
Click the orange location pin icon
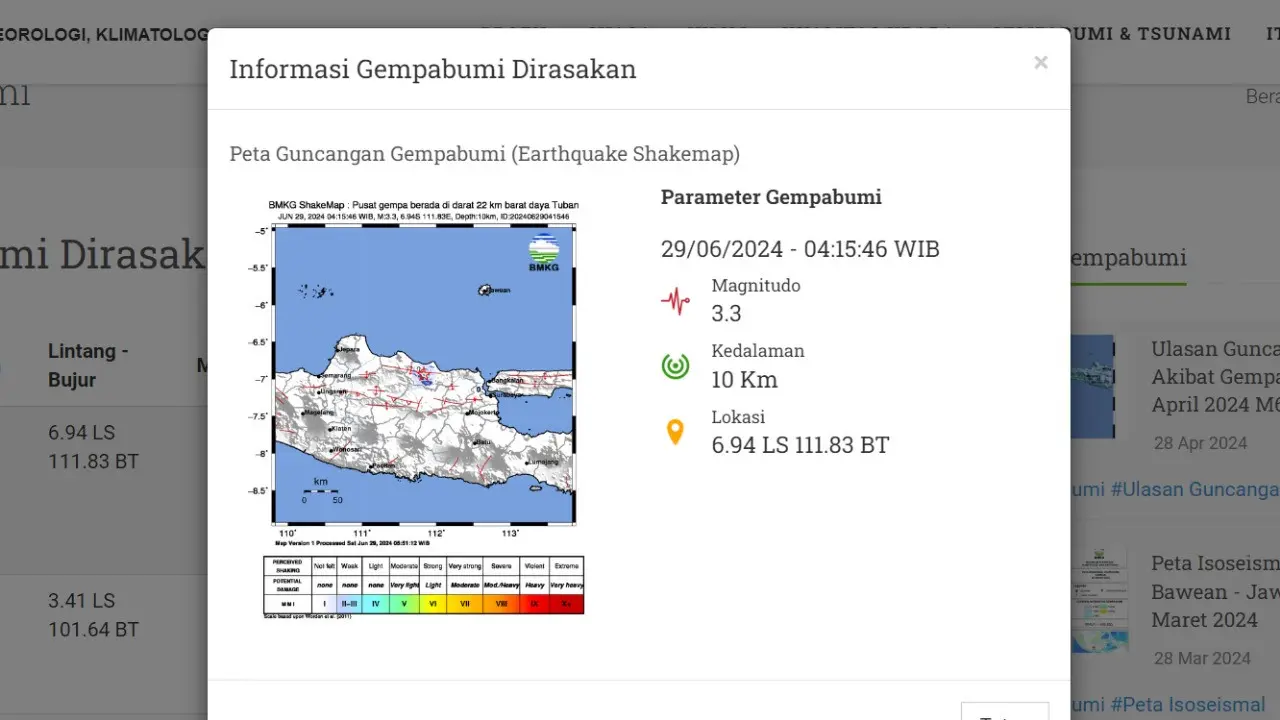(x=675, y=432)
